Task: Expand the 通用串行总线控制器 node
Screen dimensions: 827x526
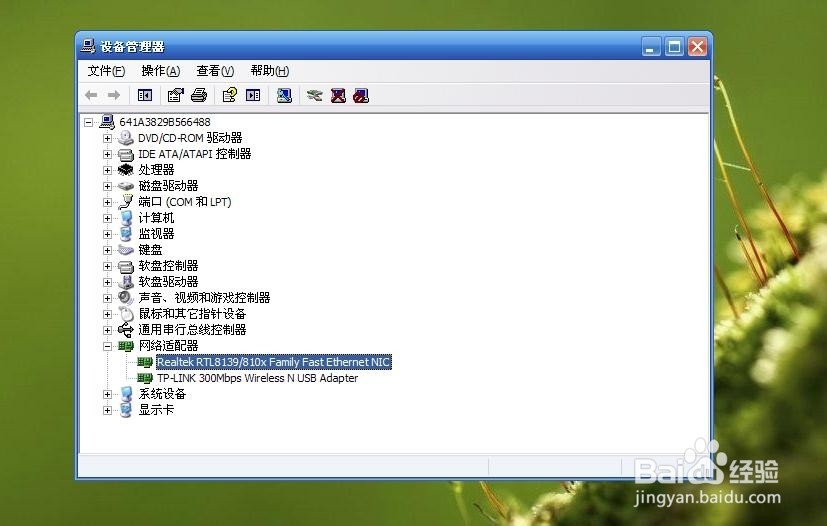Action: coord(107,330)
